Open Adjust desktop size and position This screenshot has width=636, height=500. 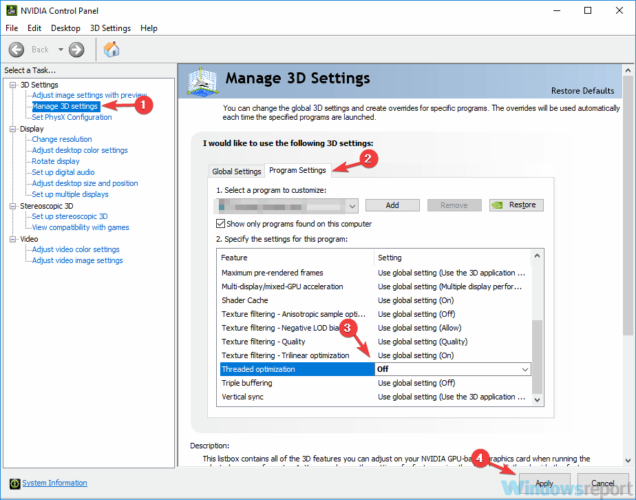[85, 183]
